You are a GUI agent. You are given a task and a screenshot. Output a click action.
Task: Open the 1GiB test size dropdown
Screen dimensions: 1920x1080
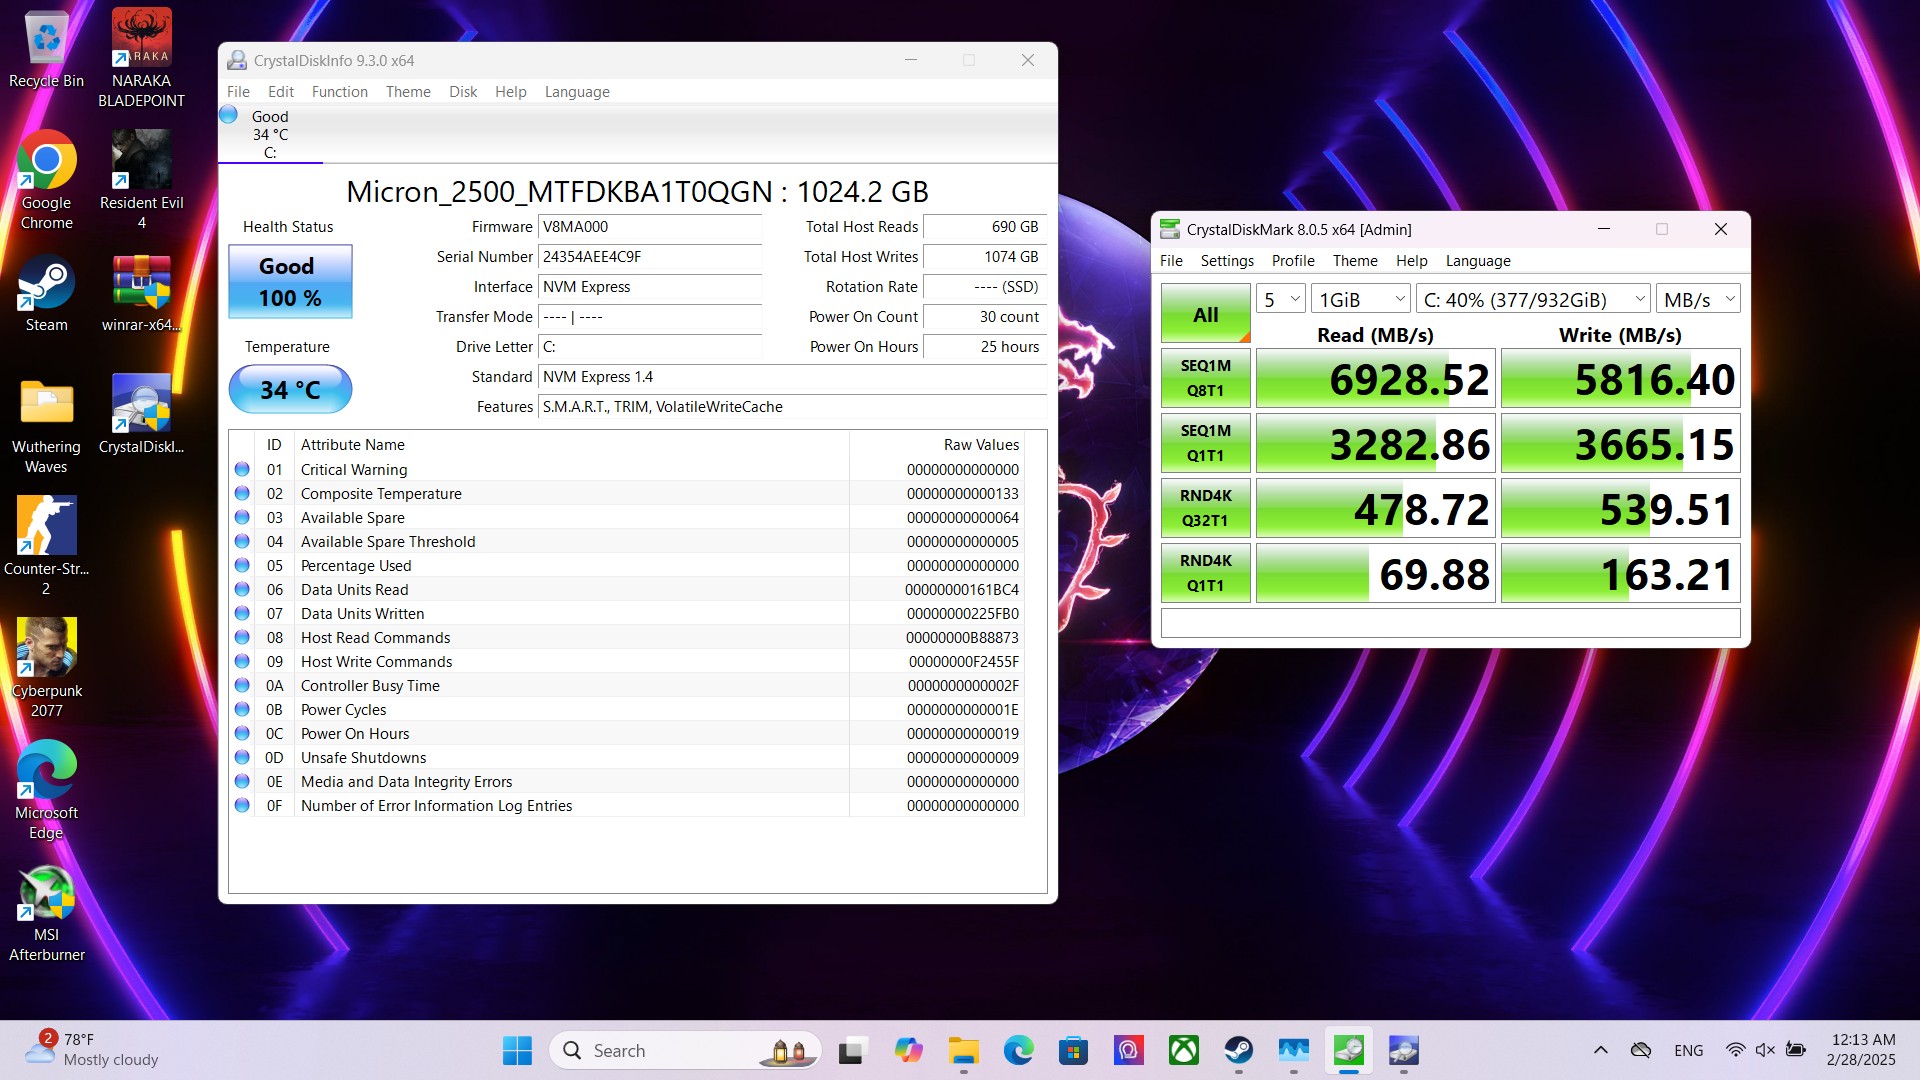point(1361,299)
